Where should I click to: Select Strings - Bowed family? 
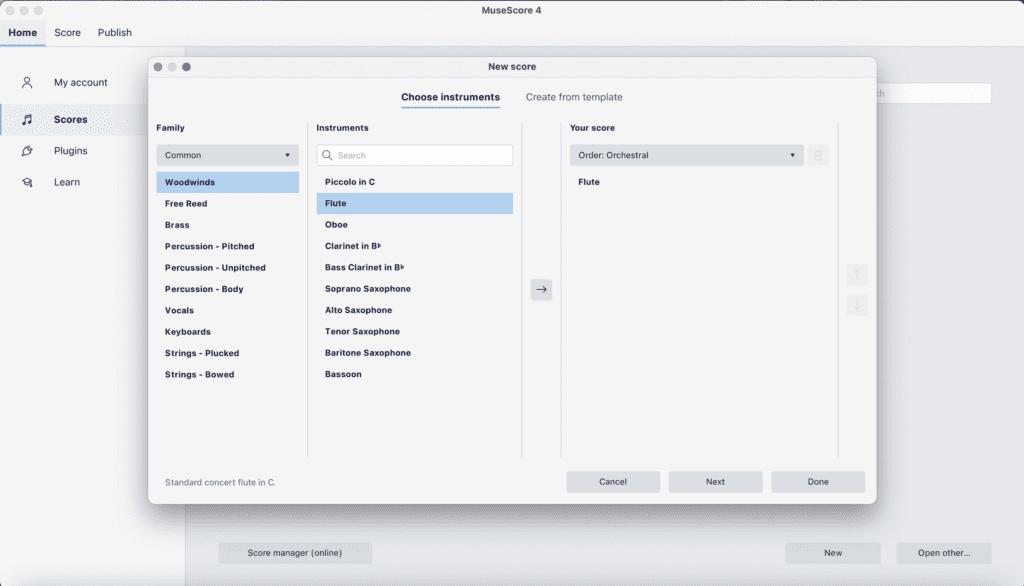pyautogui.click(x=227, y=374)
